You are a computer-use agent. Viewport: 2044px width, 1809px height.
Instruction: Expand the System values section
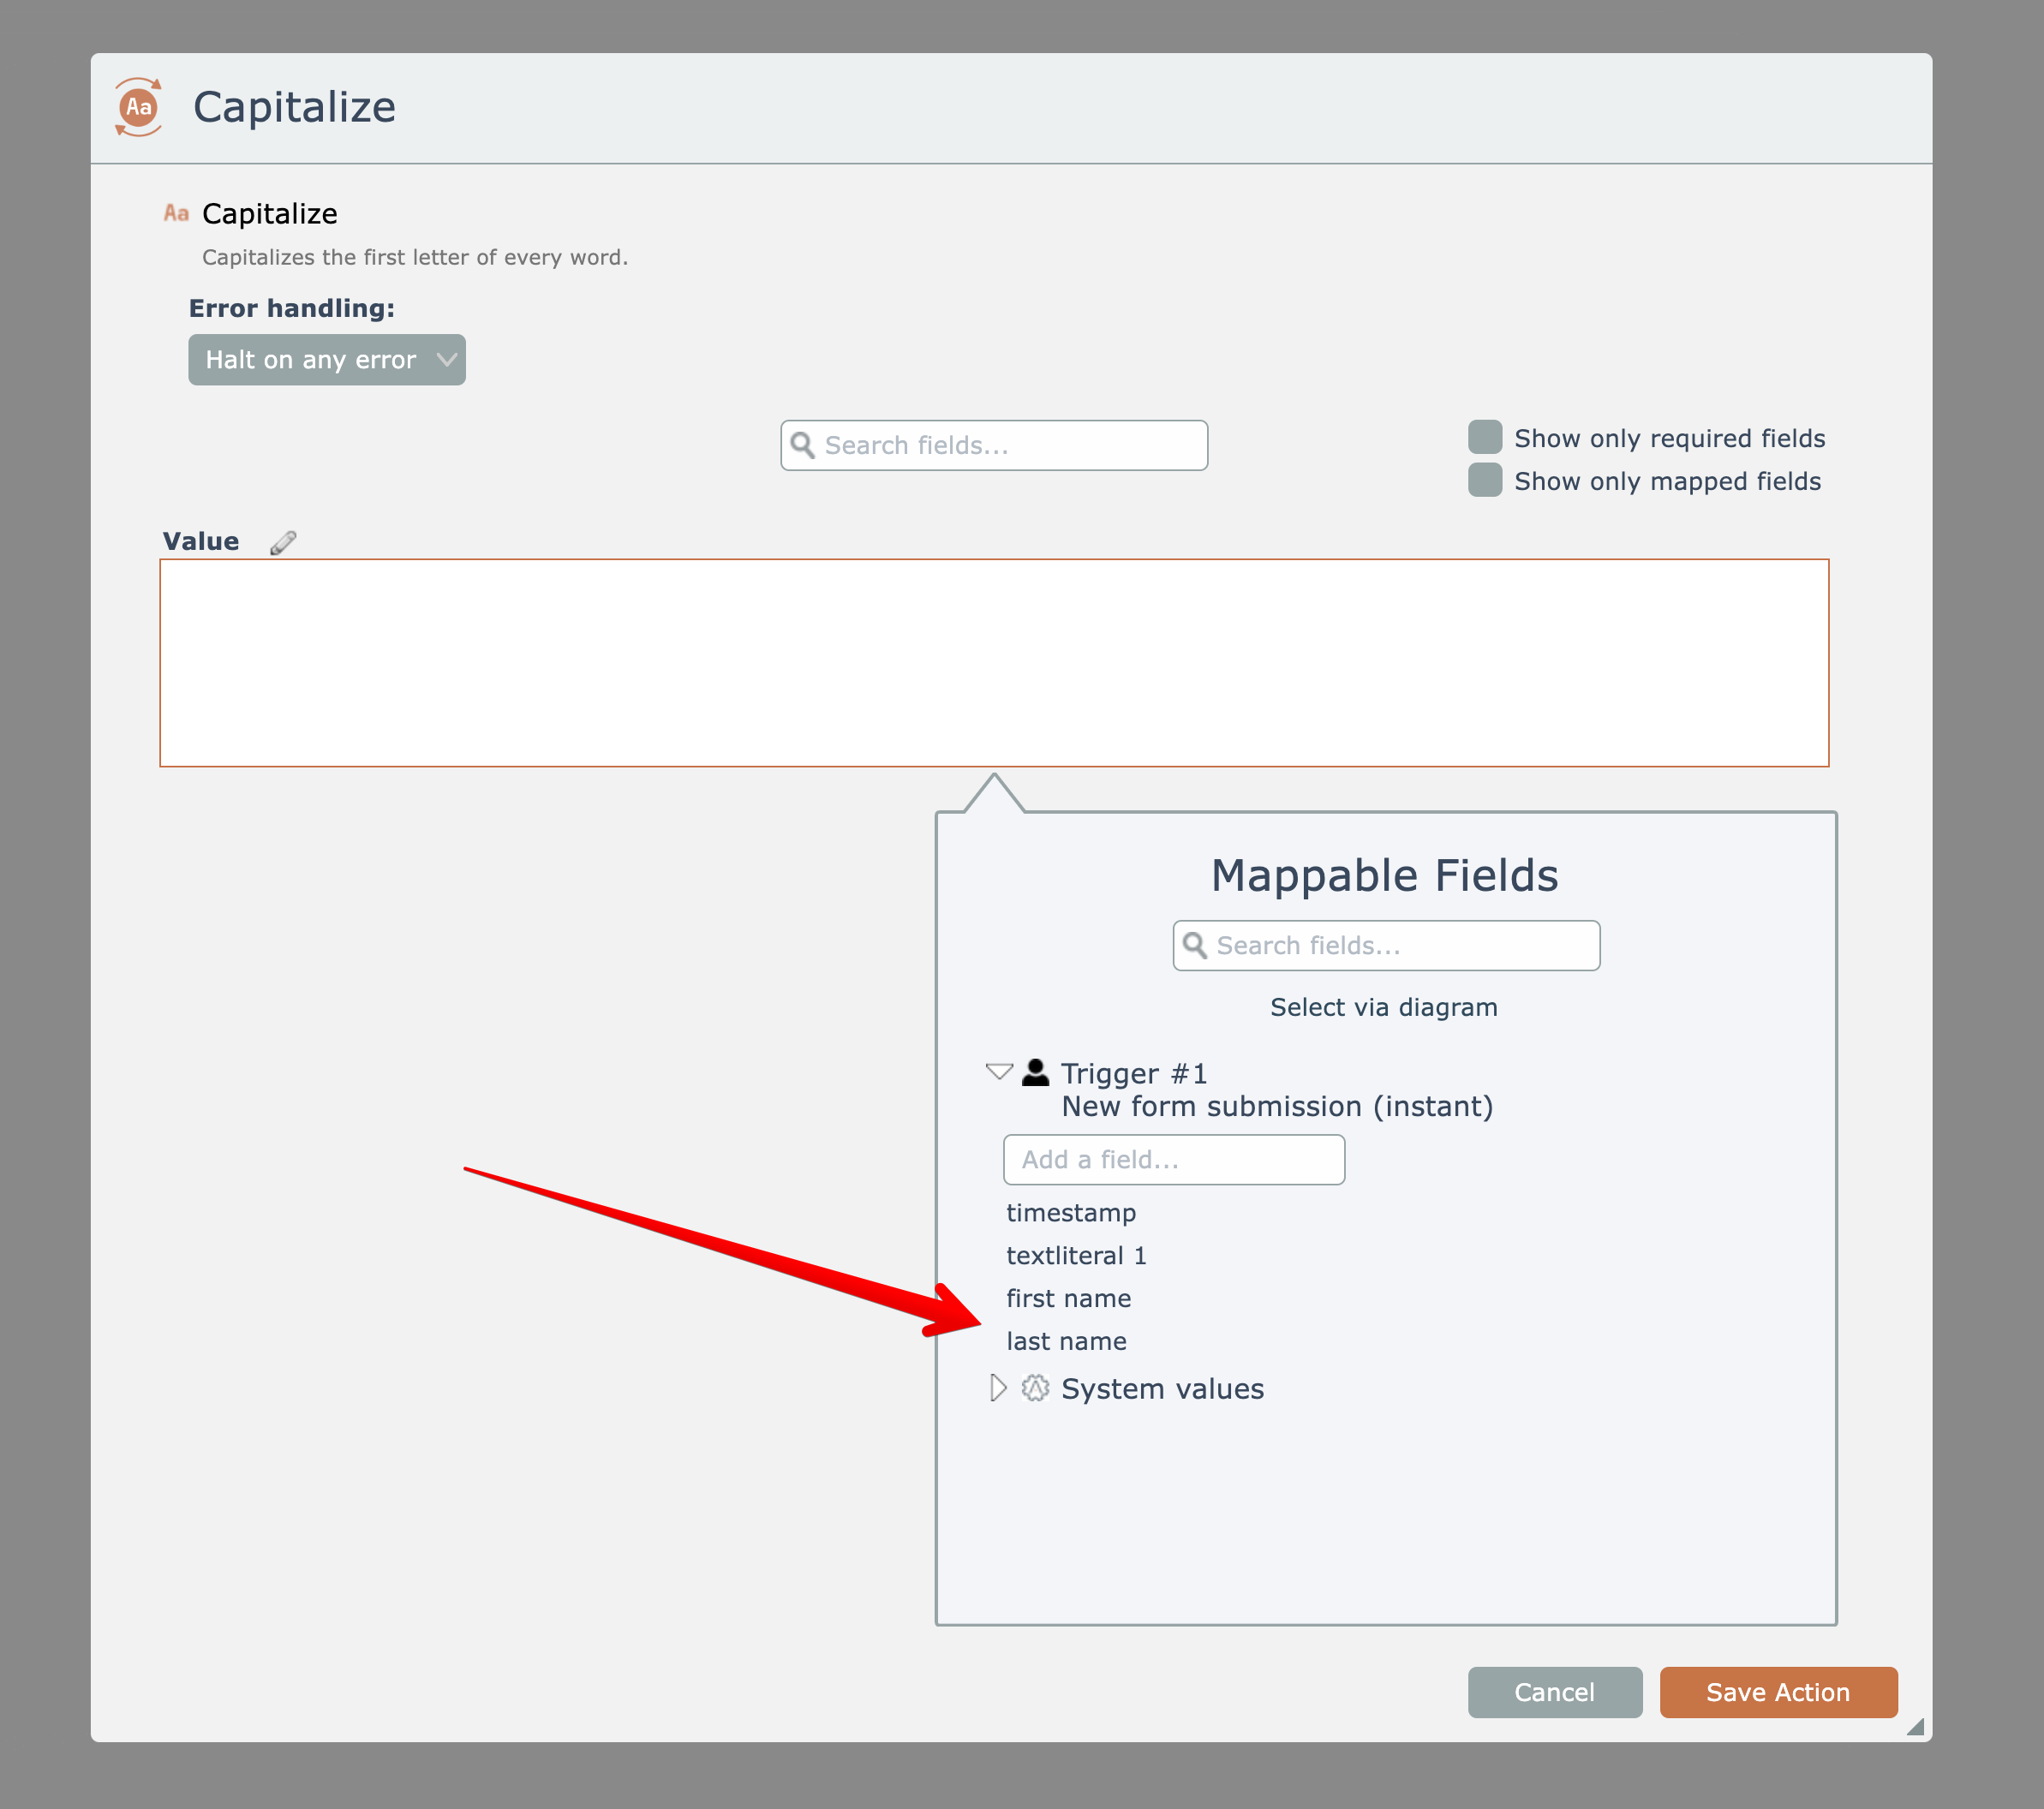[997, 1388]
